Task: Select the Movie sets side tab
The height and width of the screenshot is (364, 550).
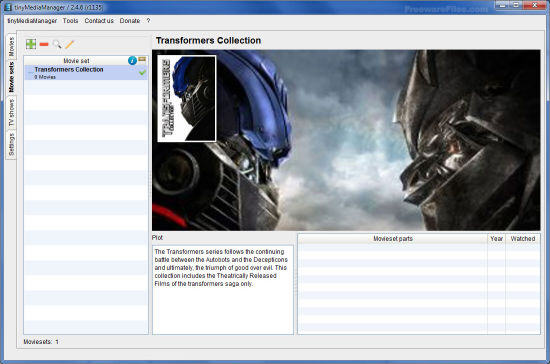Action: [x=11, y=77]
